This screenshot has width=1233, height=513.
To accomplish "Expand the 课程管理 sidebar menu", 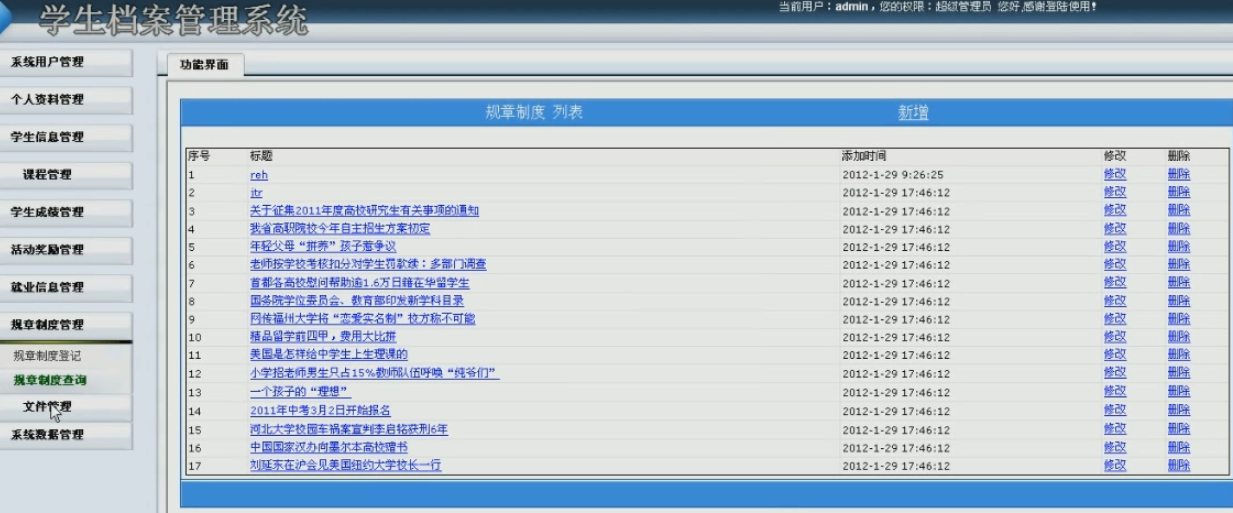I will (66, 175).
